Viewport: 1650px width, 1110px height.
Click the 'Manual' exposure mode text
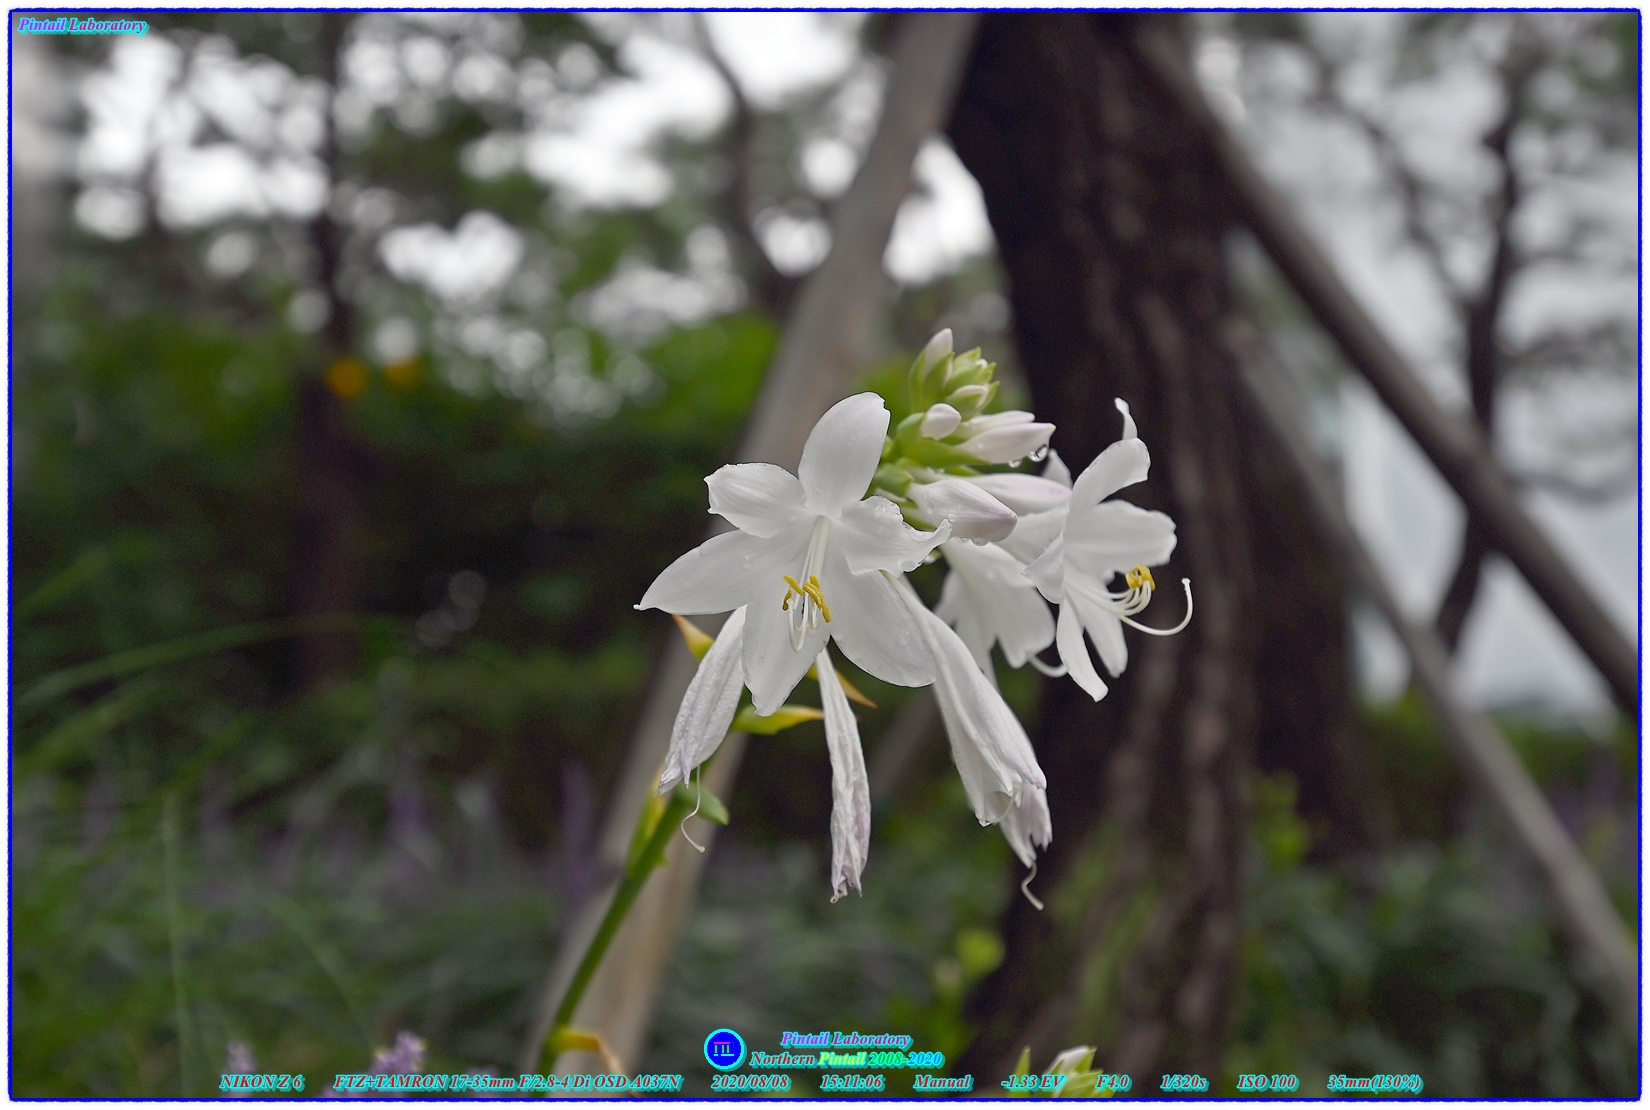tap(941, 1082)
